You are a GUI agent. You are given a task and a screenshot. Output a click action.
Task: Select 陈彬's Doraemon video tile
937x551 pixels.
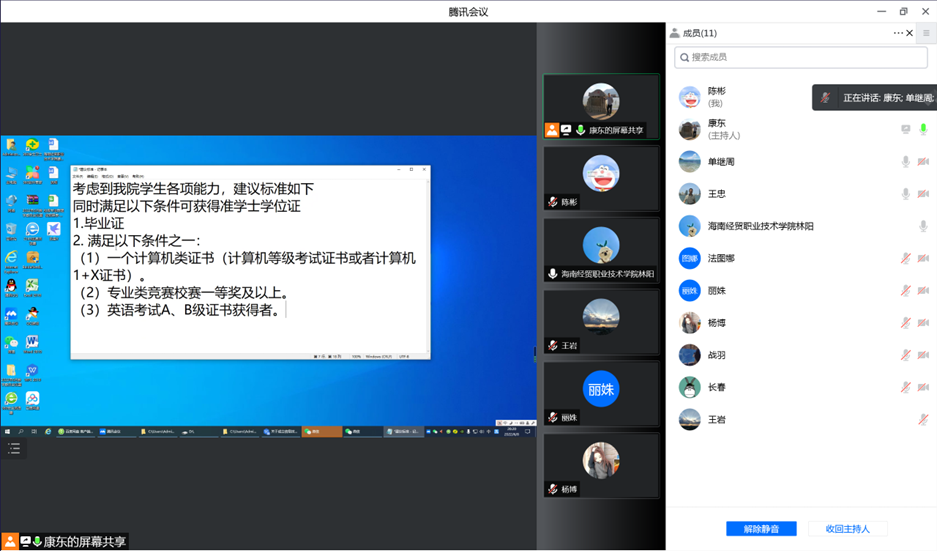(601, 178)
